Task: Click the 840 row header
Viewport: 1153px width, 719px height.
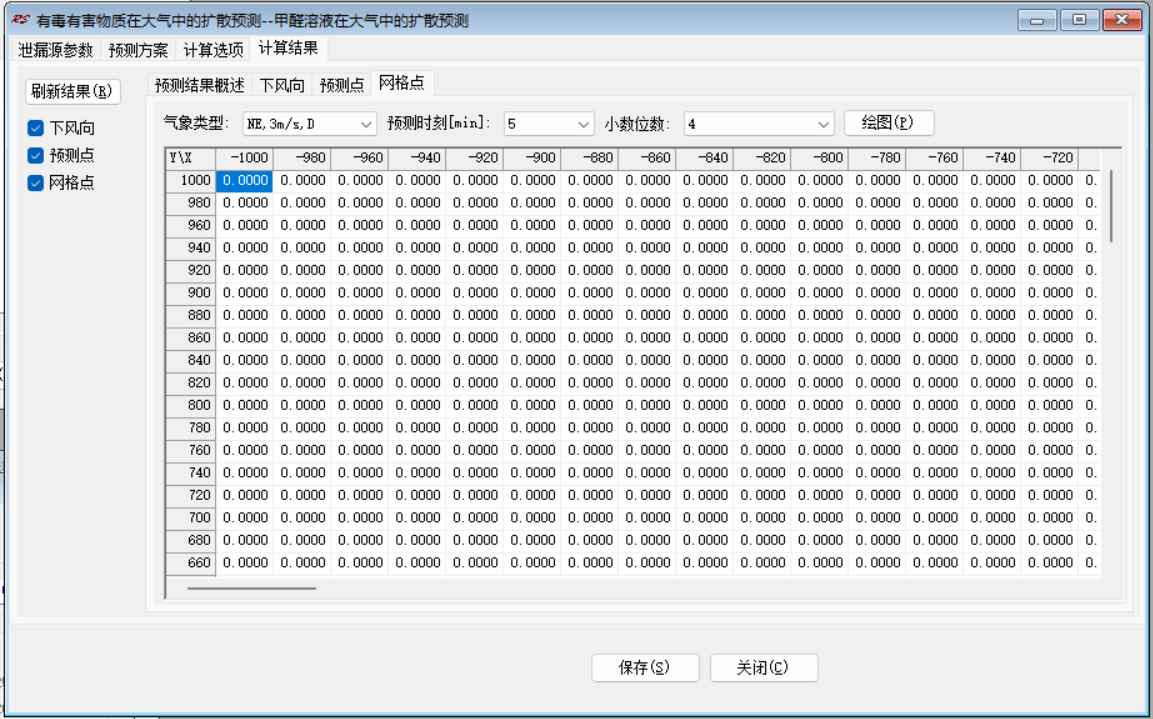Action: tap(190, 360)
